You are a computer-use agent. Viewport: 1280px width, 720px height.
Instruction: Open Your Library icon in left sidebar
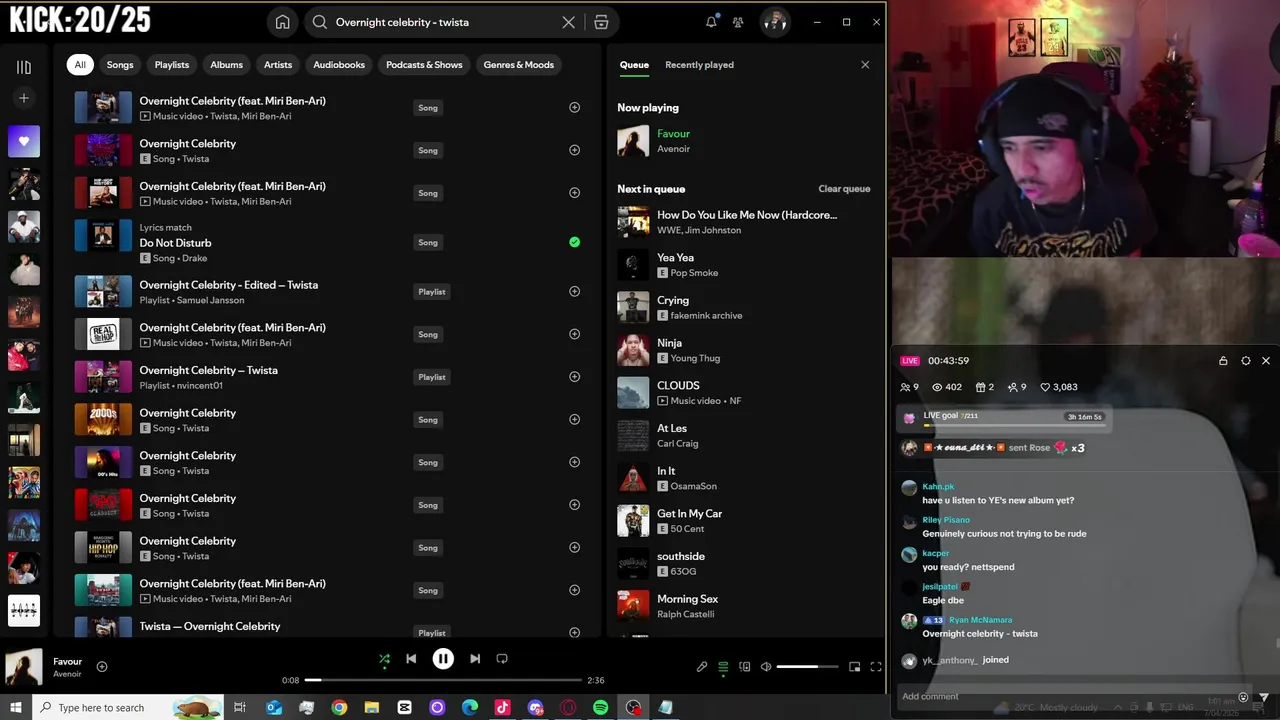(24, 67)
